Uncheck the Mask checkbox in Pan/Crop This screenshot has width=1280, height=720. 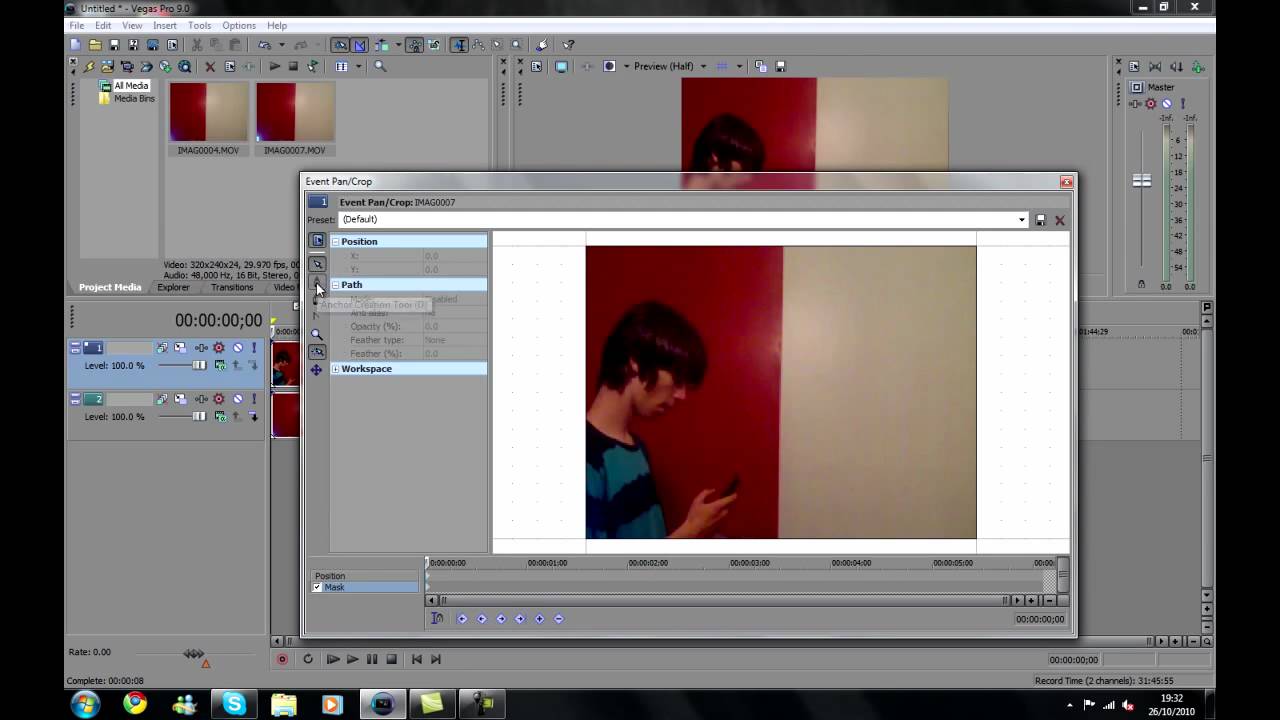click(x=317, y=587)
